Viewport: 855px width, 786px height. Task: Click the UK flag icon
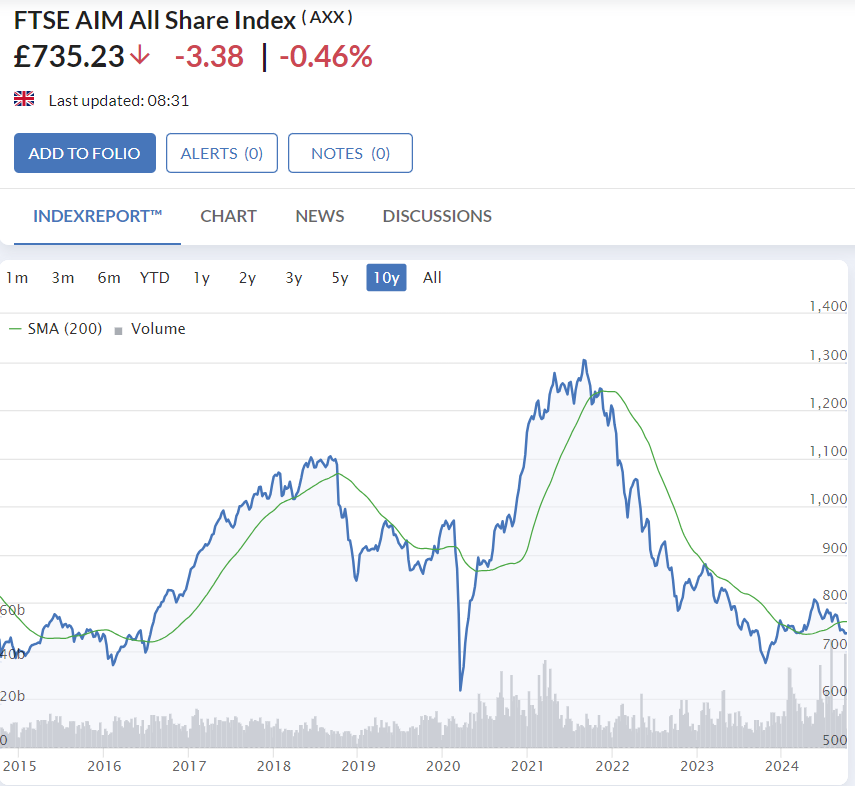coord(24,99)
